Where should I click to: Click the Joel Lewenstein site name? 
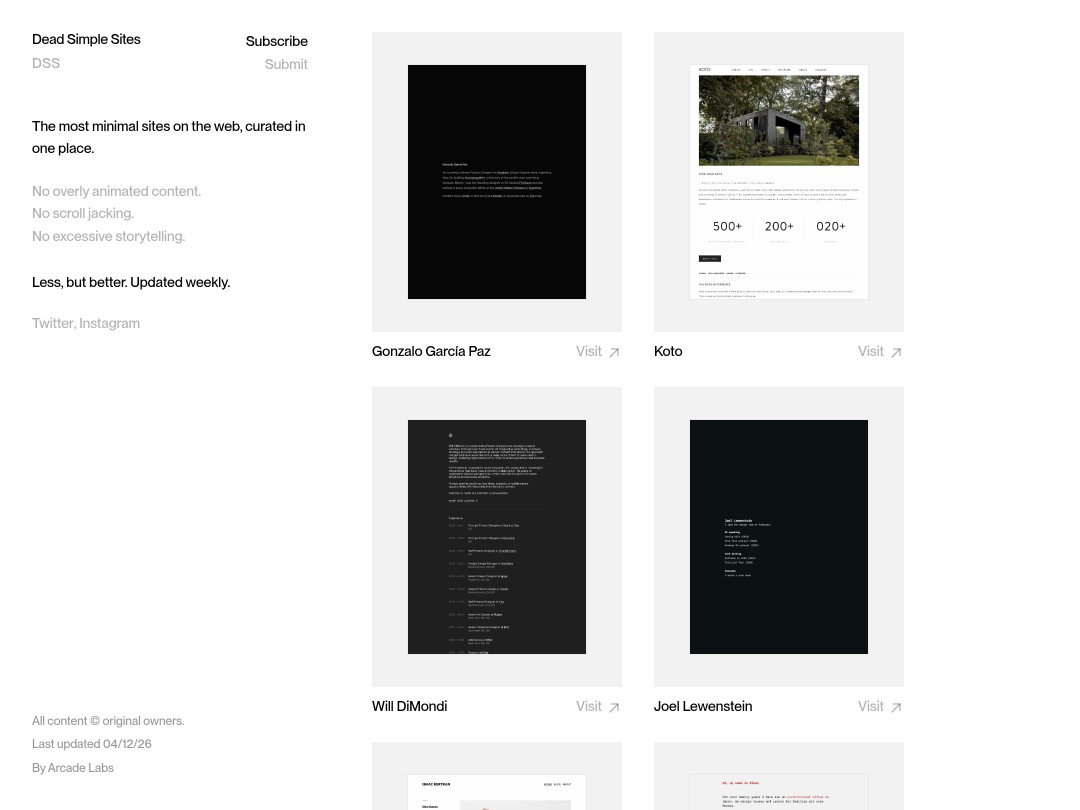point(703,706)
